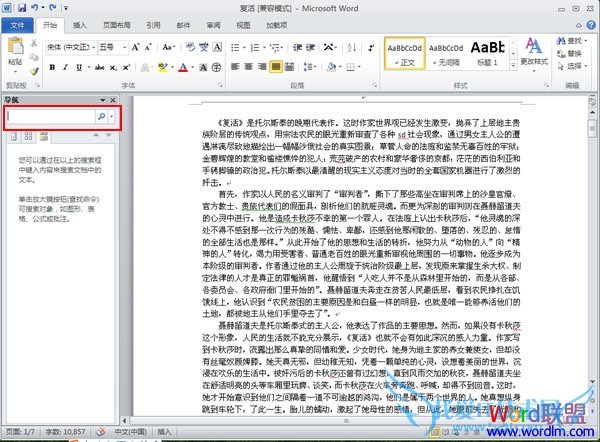Click the Grow Font icon
The width and height of the screenshot is (600, 442).
pos(135,47)
